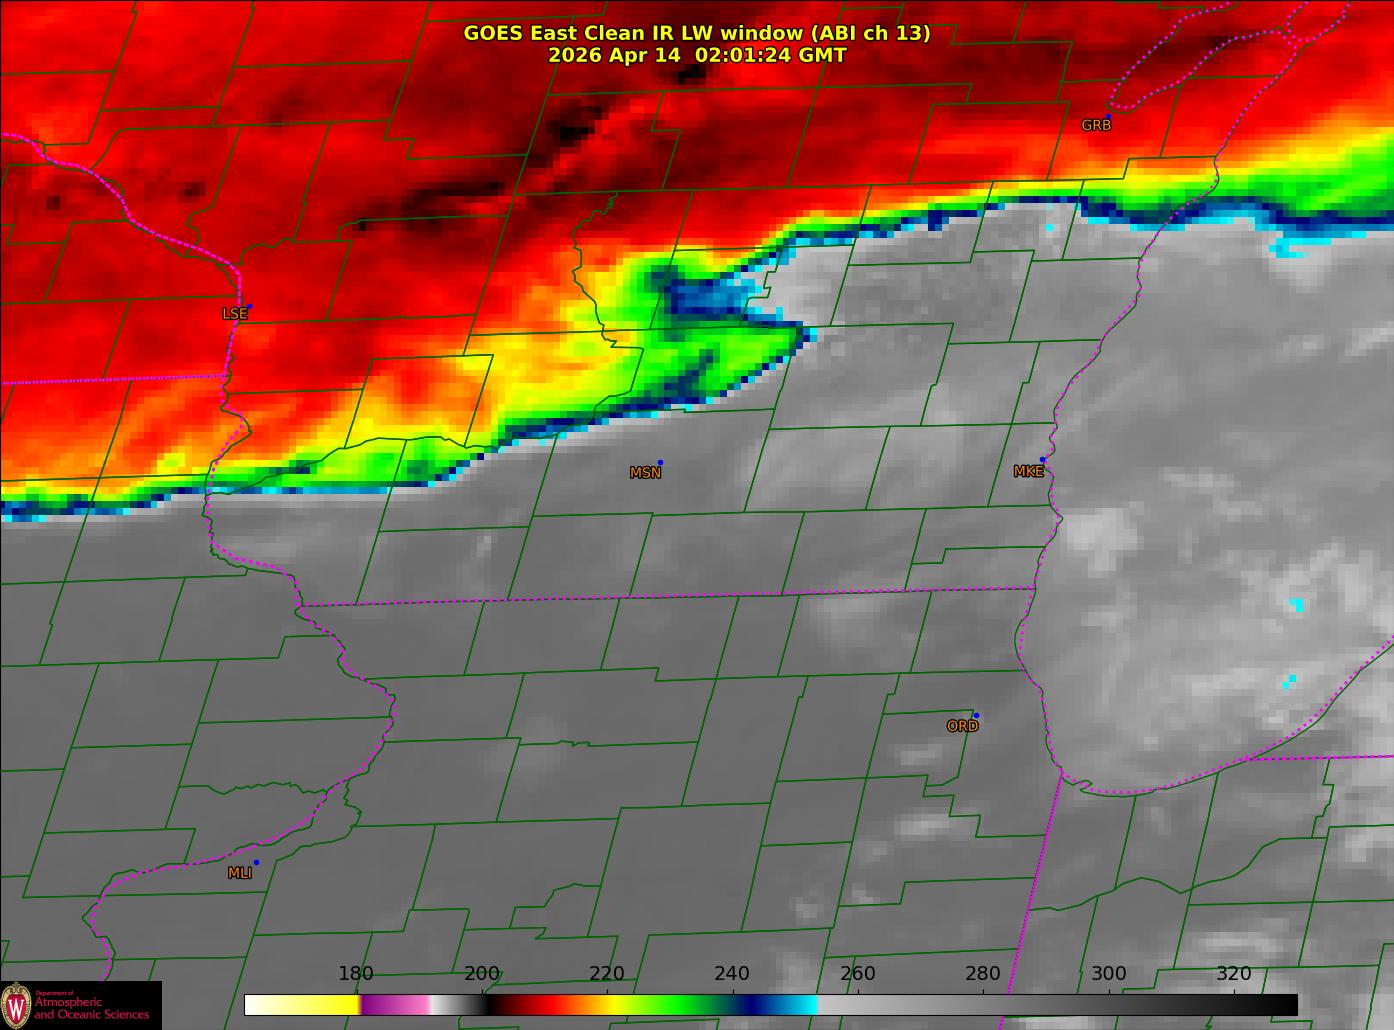
Task: Click the MSN station marker label
Action: [x=645, y=473]
